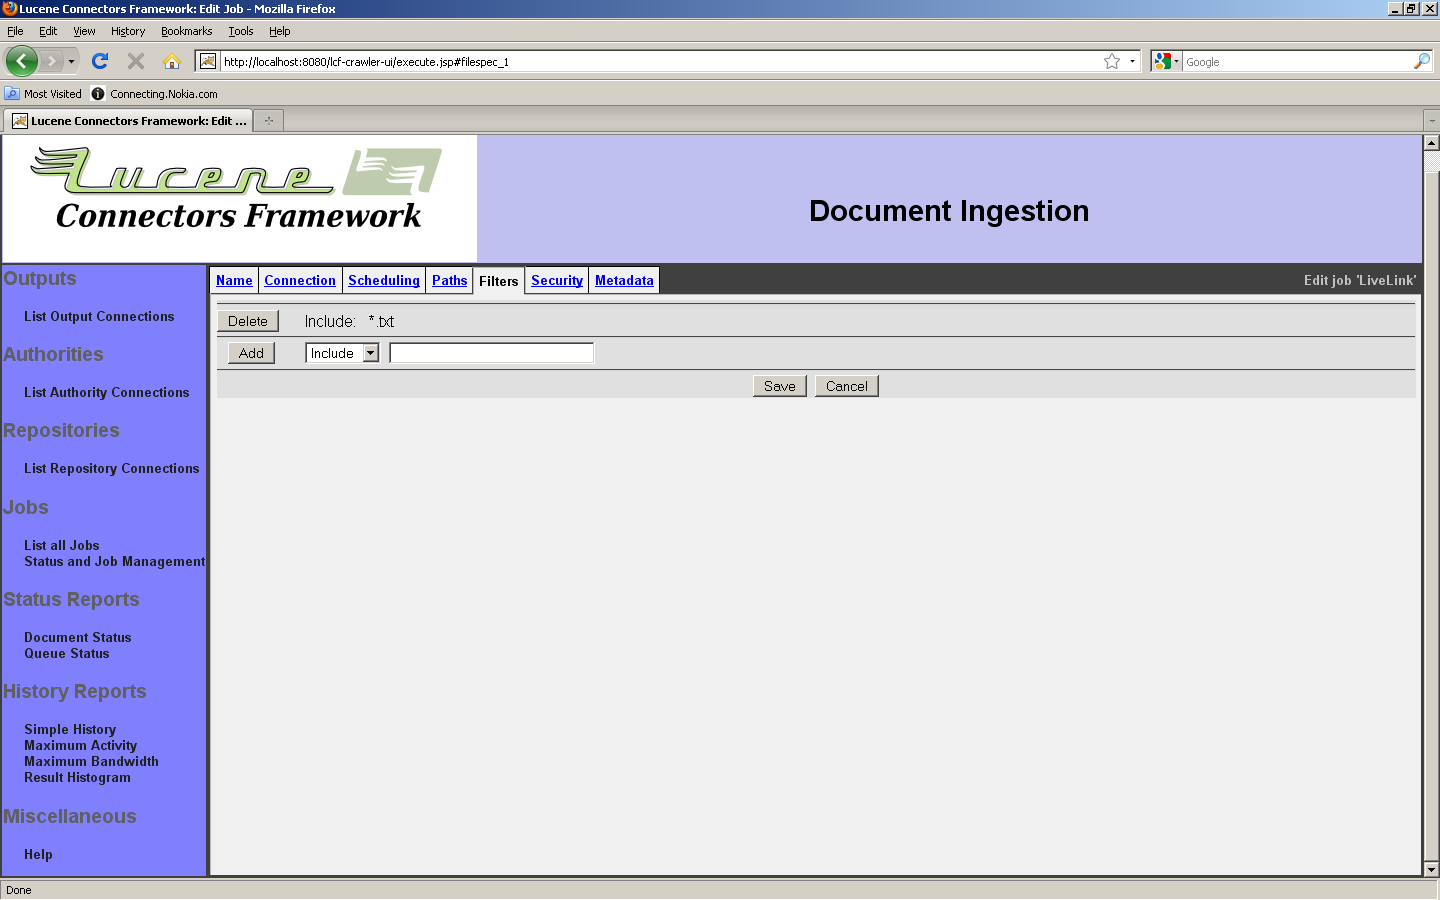Screen dimensions: 1440x900
Task: Click the Reload page icon
Action: coord(100,61)
